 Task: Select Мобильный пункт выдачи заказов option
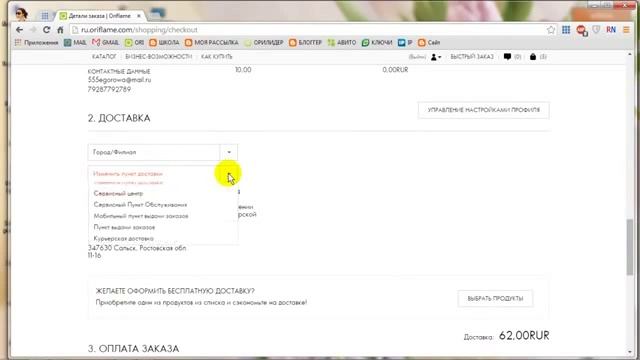(141, 216)
